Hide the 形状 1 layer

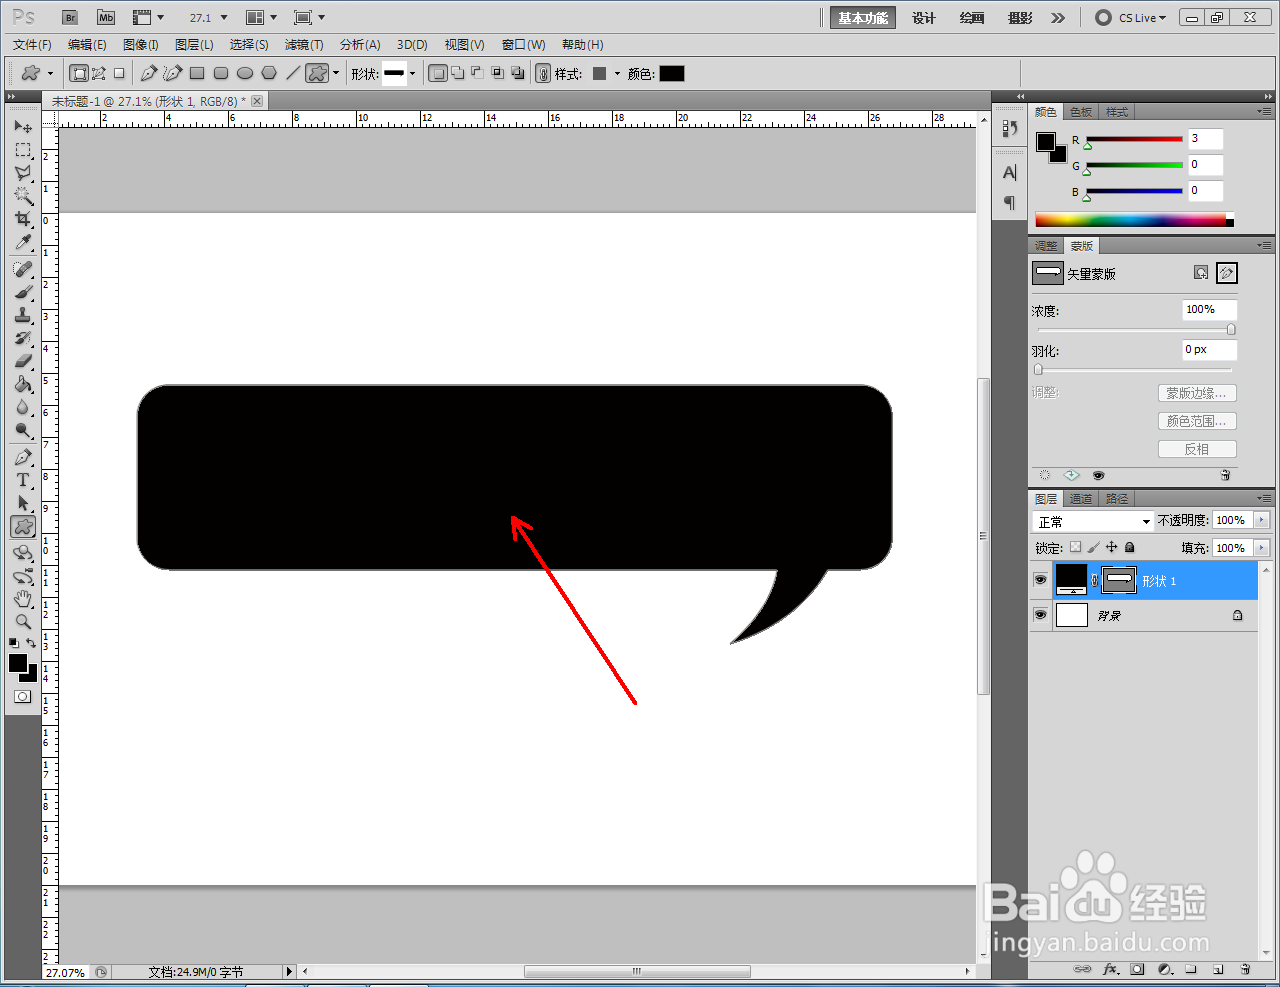(x=1040, y=580)
